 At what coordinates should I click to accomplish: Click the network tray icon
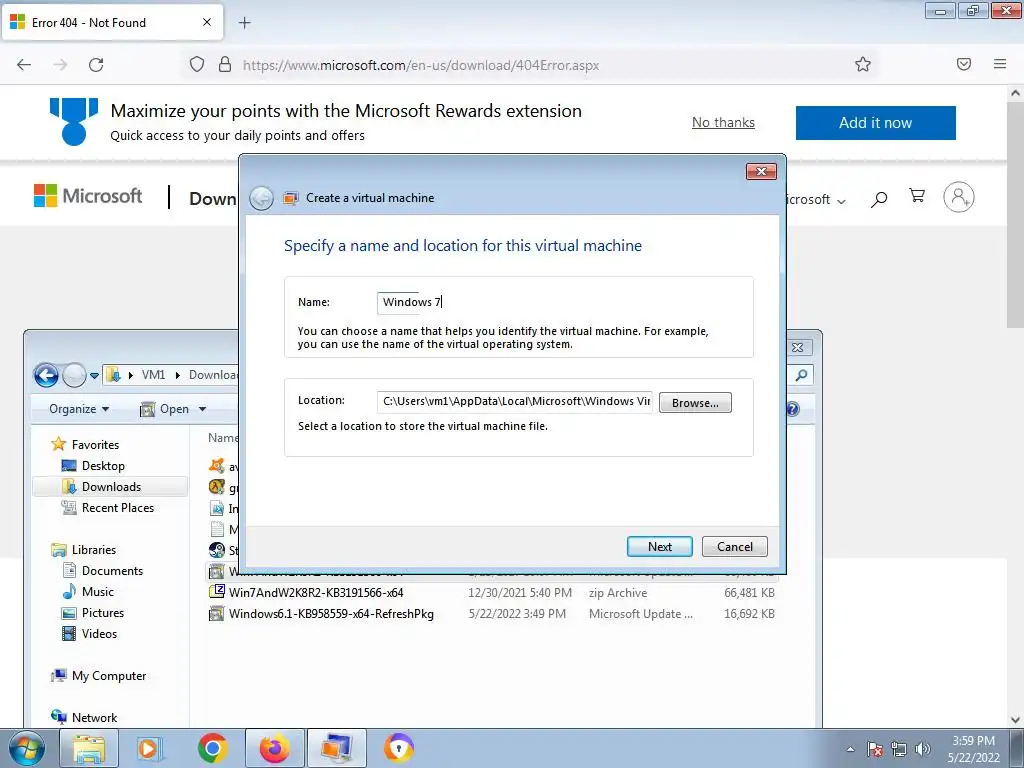coord(899,749)
